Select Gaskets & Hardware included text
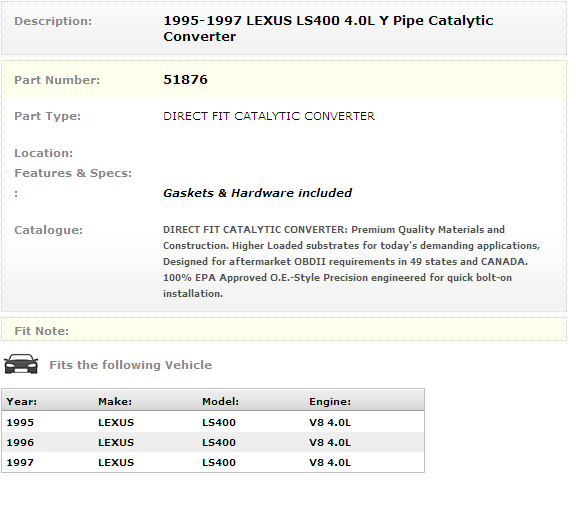Screen dimensions: 570x527 tap(257, 193)
